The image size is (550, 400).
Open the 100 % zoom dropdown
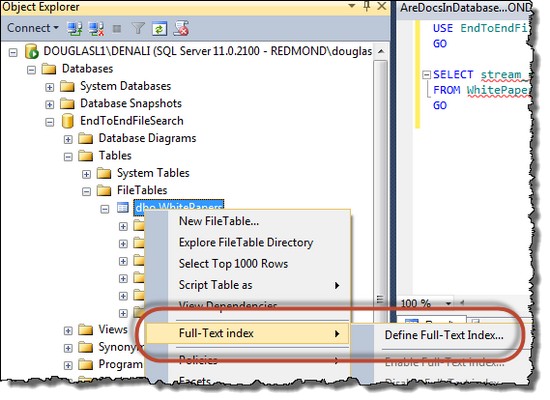click(448, 303)
